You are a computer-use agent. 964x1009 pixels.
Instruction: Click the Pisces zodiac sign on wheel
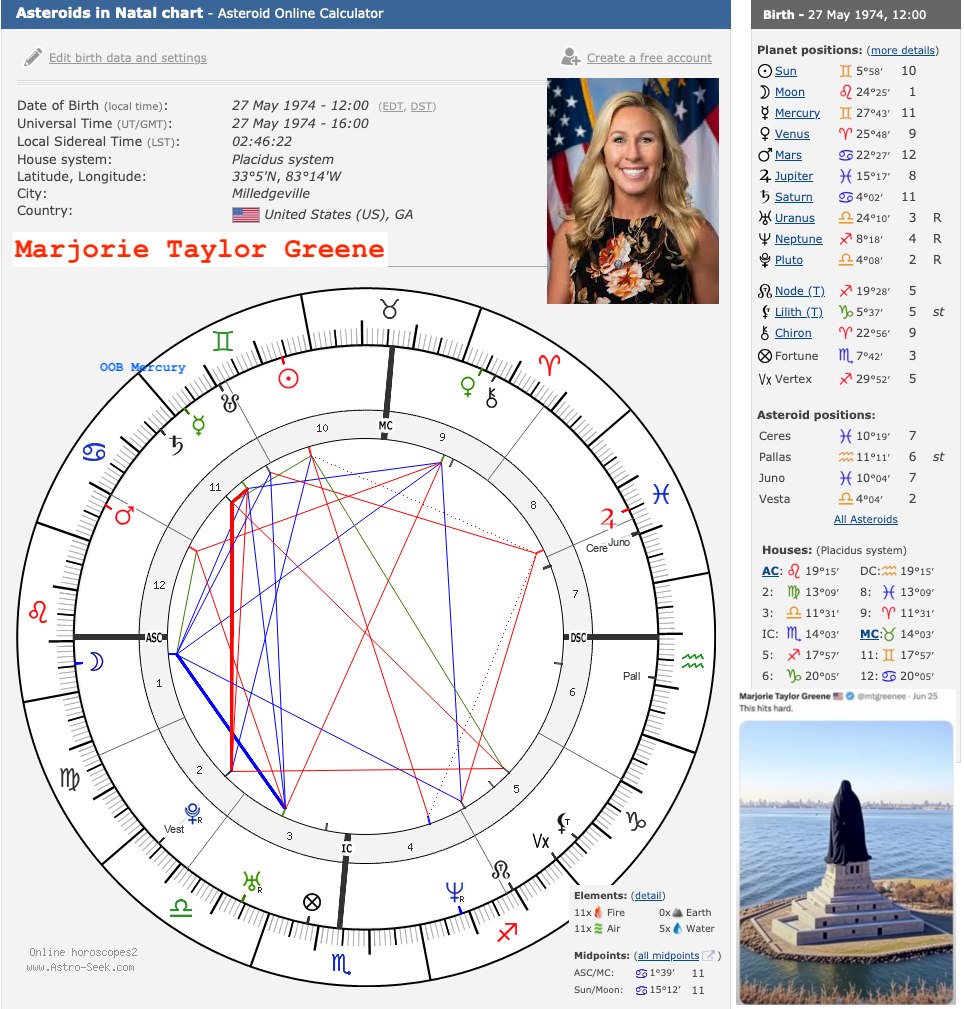coord(661,494)
